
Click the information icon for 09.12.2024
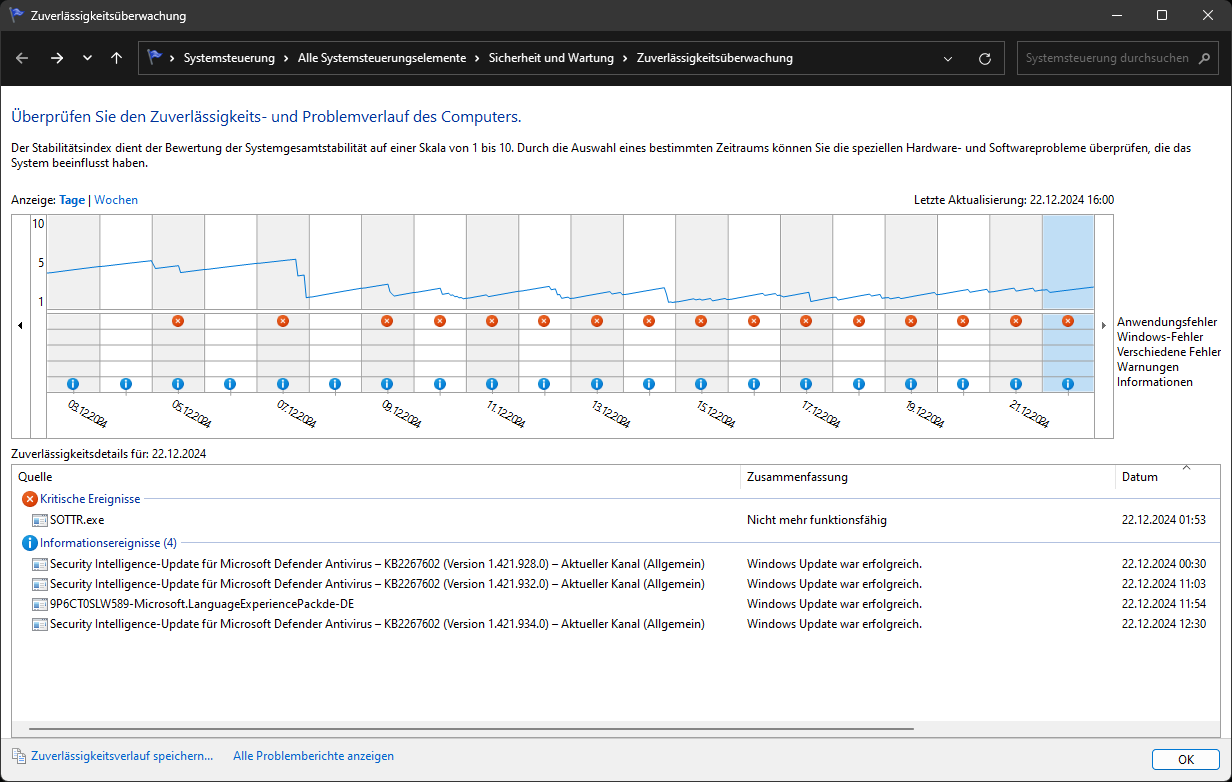coord(387,384)
